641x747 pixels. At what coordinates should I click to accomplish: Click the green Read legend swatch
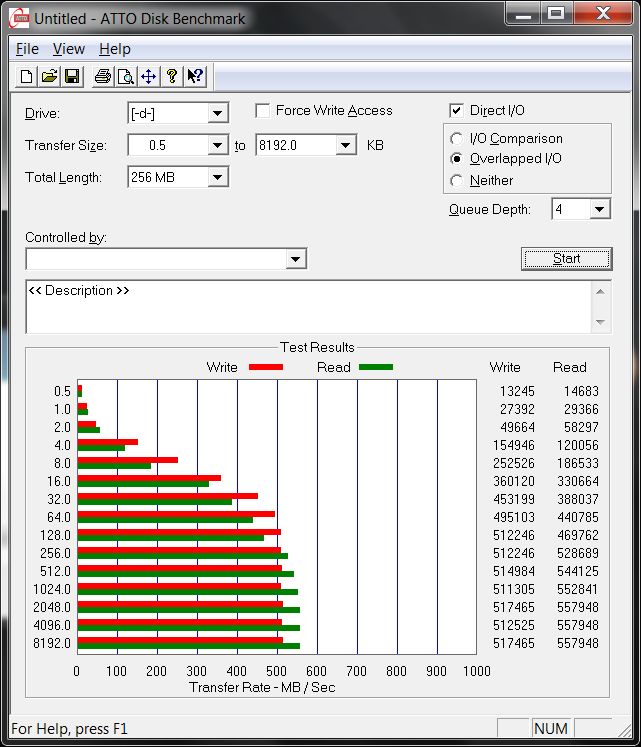pyautogui.click(x=376, y=367)
